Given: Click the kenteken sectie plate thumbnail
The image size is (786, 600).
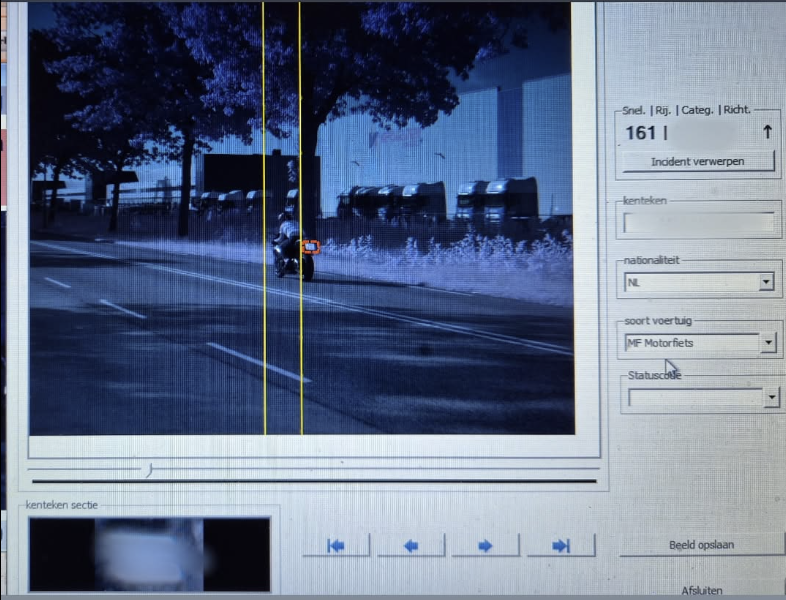Looking at the screenshot, I should coord(149,554).
